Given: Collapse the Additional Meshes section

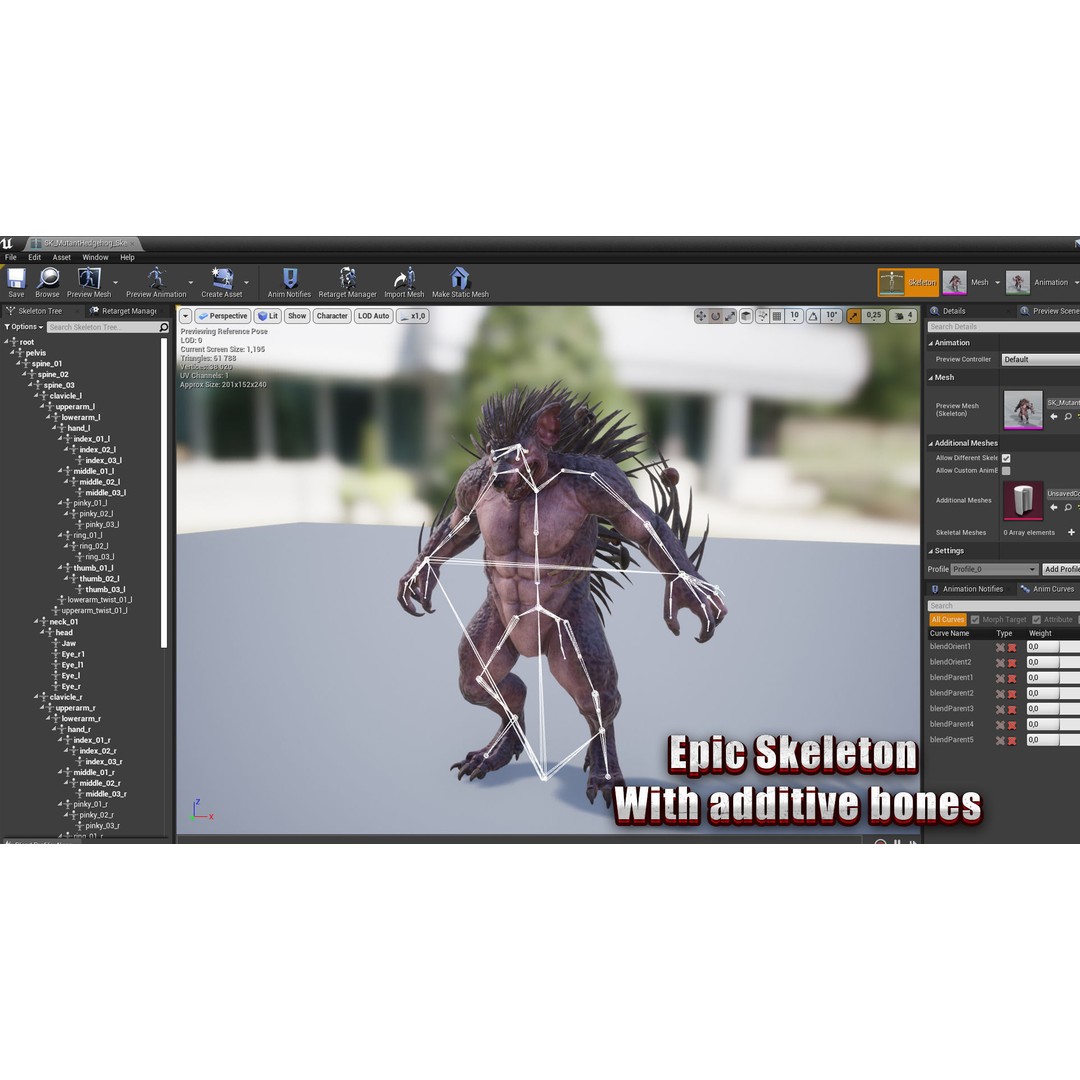Looking at the screenshot, I should 931,444.
